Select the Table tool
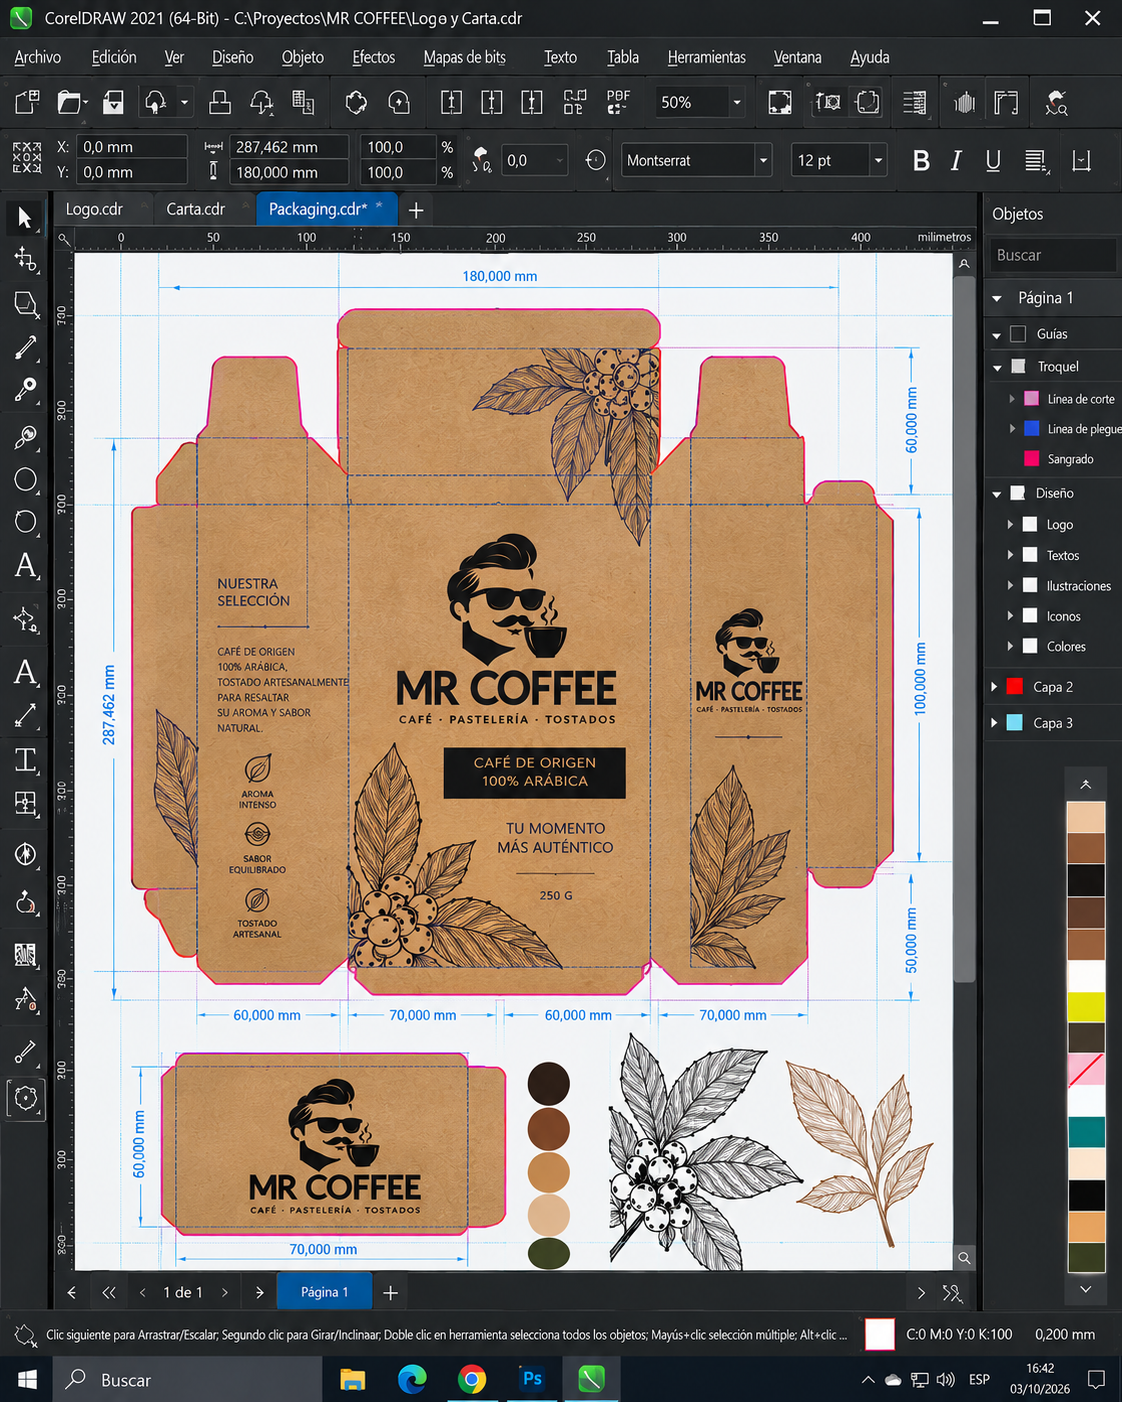Image resolution: width=1122 pixels, height=1402 pixels. pos(25,803)
